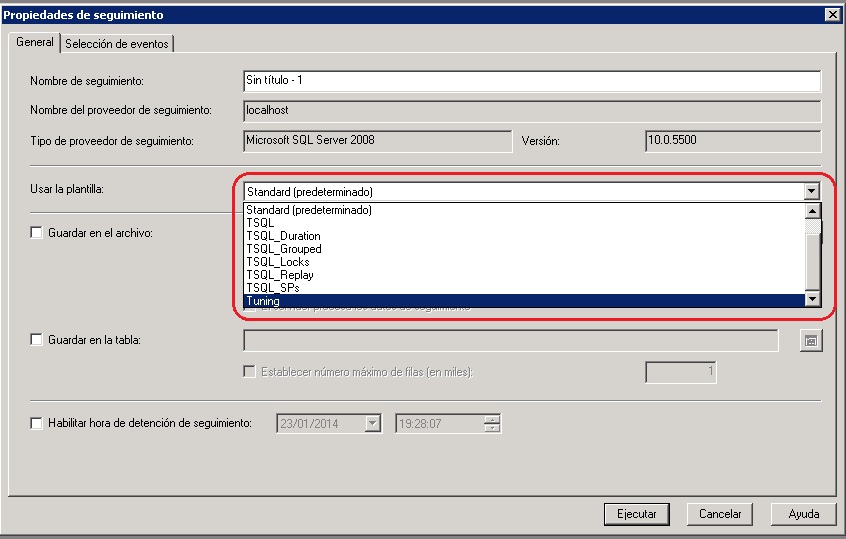Click the template list scroll down arrow

(x=813, y=299)
